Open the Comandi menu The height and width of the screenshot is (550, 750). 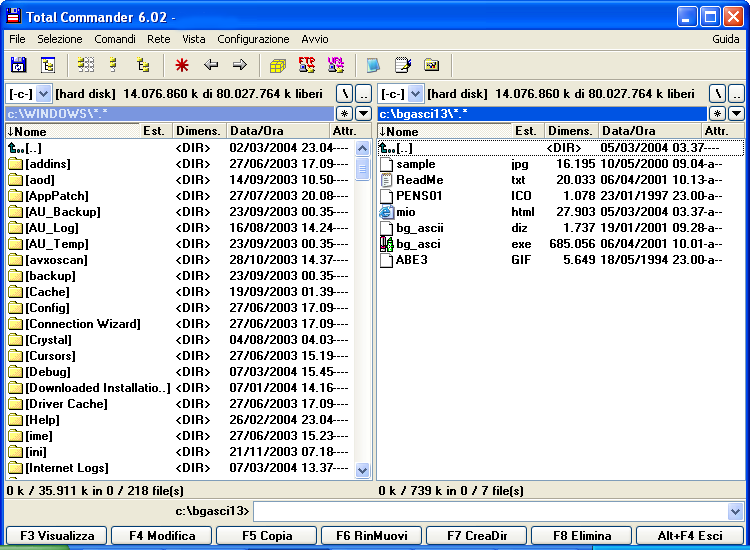tap(115, 39)
